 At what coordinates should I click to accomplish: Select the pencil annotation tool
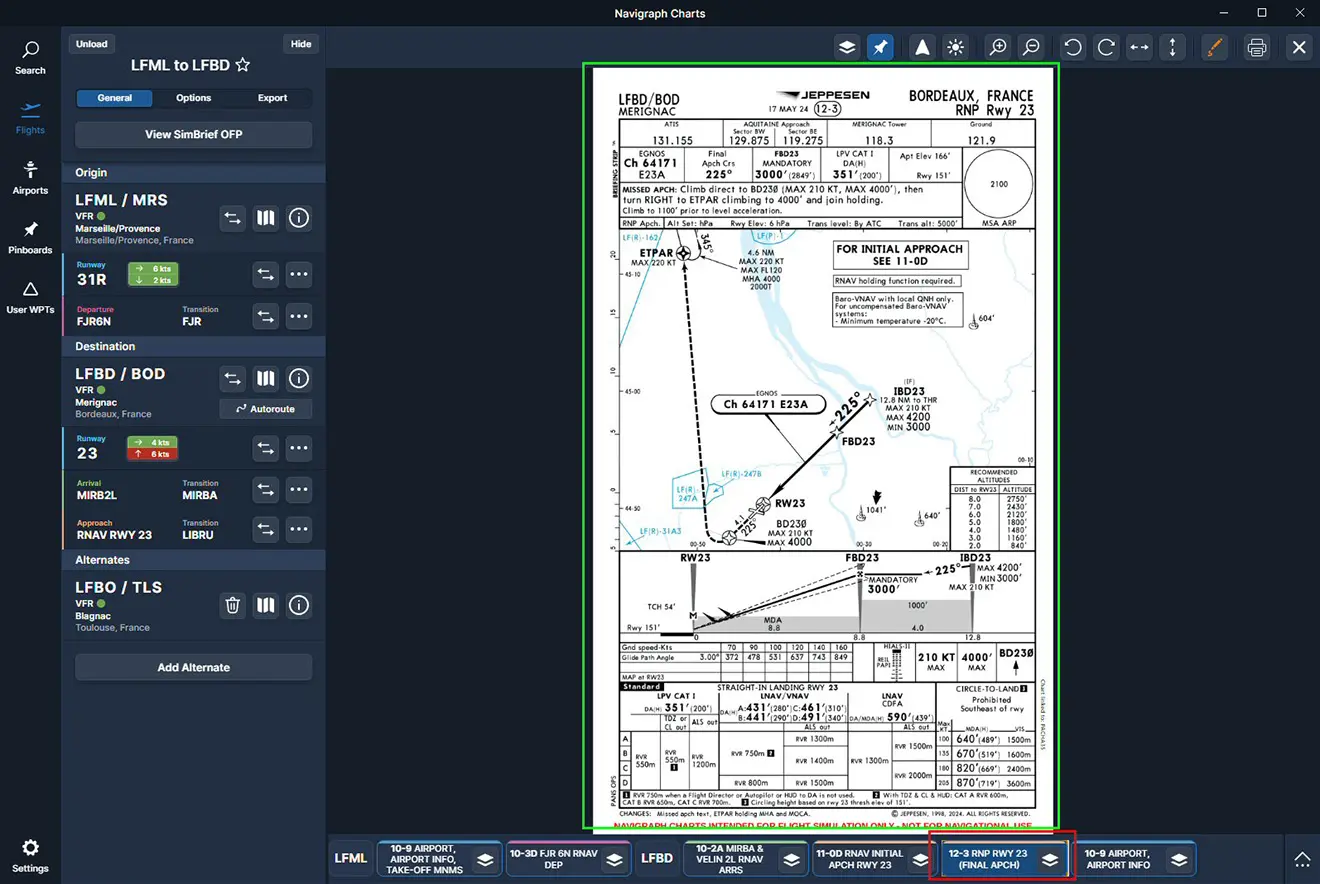click(1213, 47)
